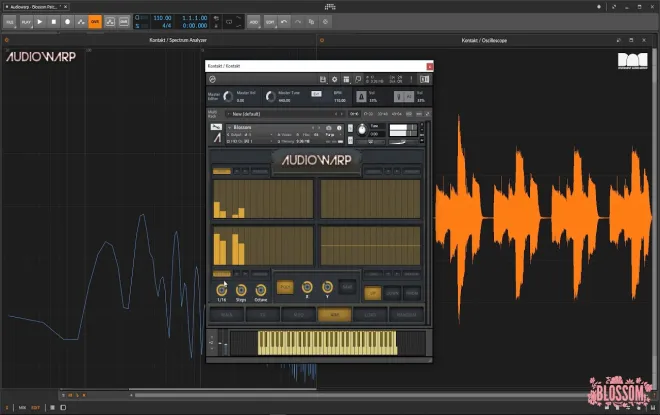Click the 4/4 time signature value
Screen dimensions: 660x415
click(x=167, y=26)
